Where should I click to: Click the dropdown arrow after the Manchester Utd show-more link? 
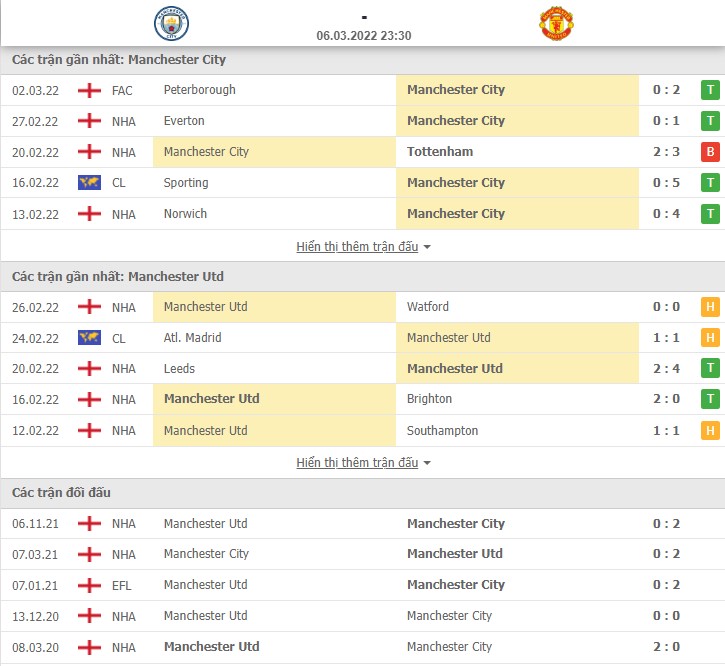pos(427,463)
